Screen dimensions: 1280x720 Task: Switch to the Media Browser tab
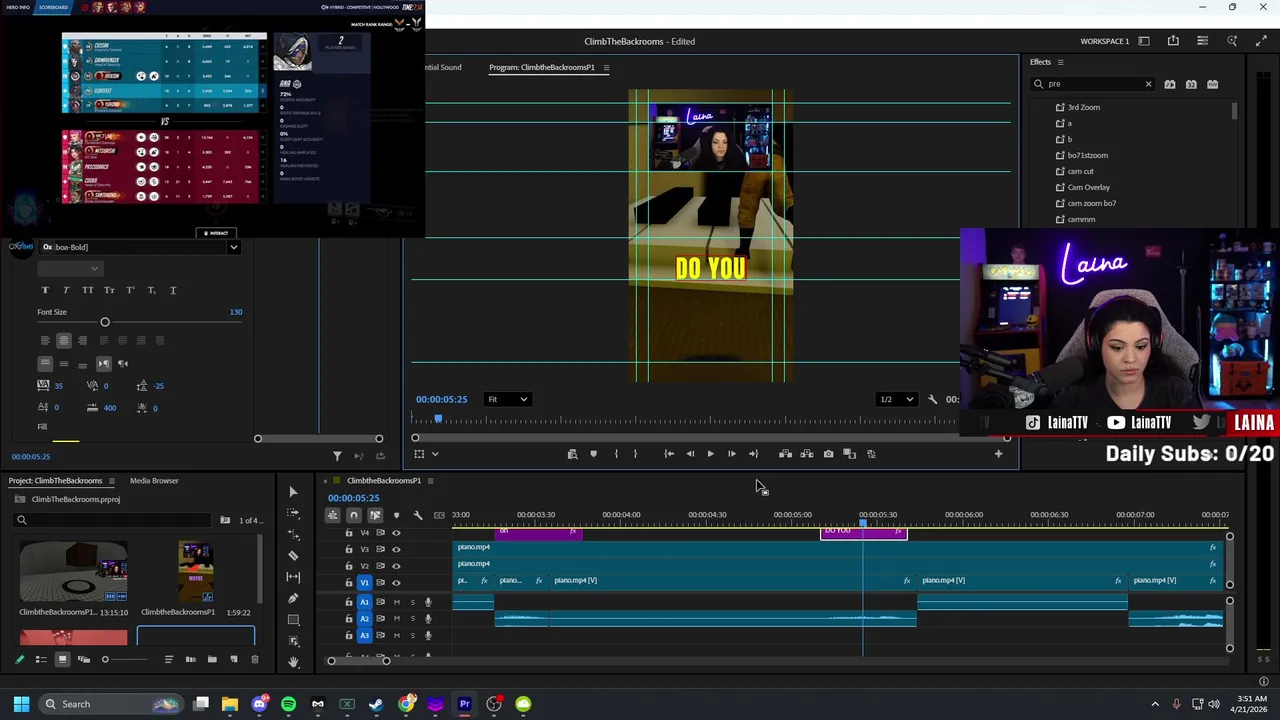click(154, 481)
